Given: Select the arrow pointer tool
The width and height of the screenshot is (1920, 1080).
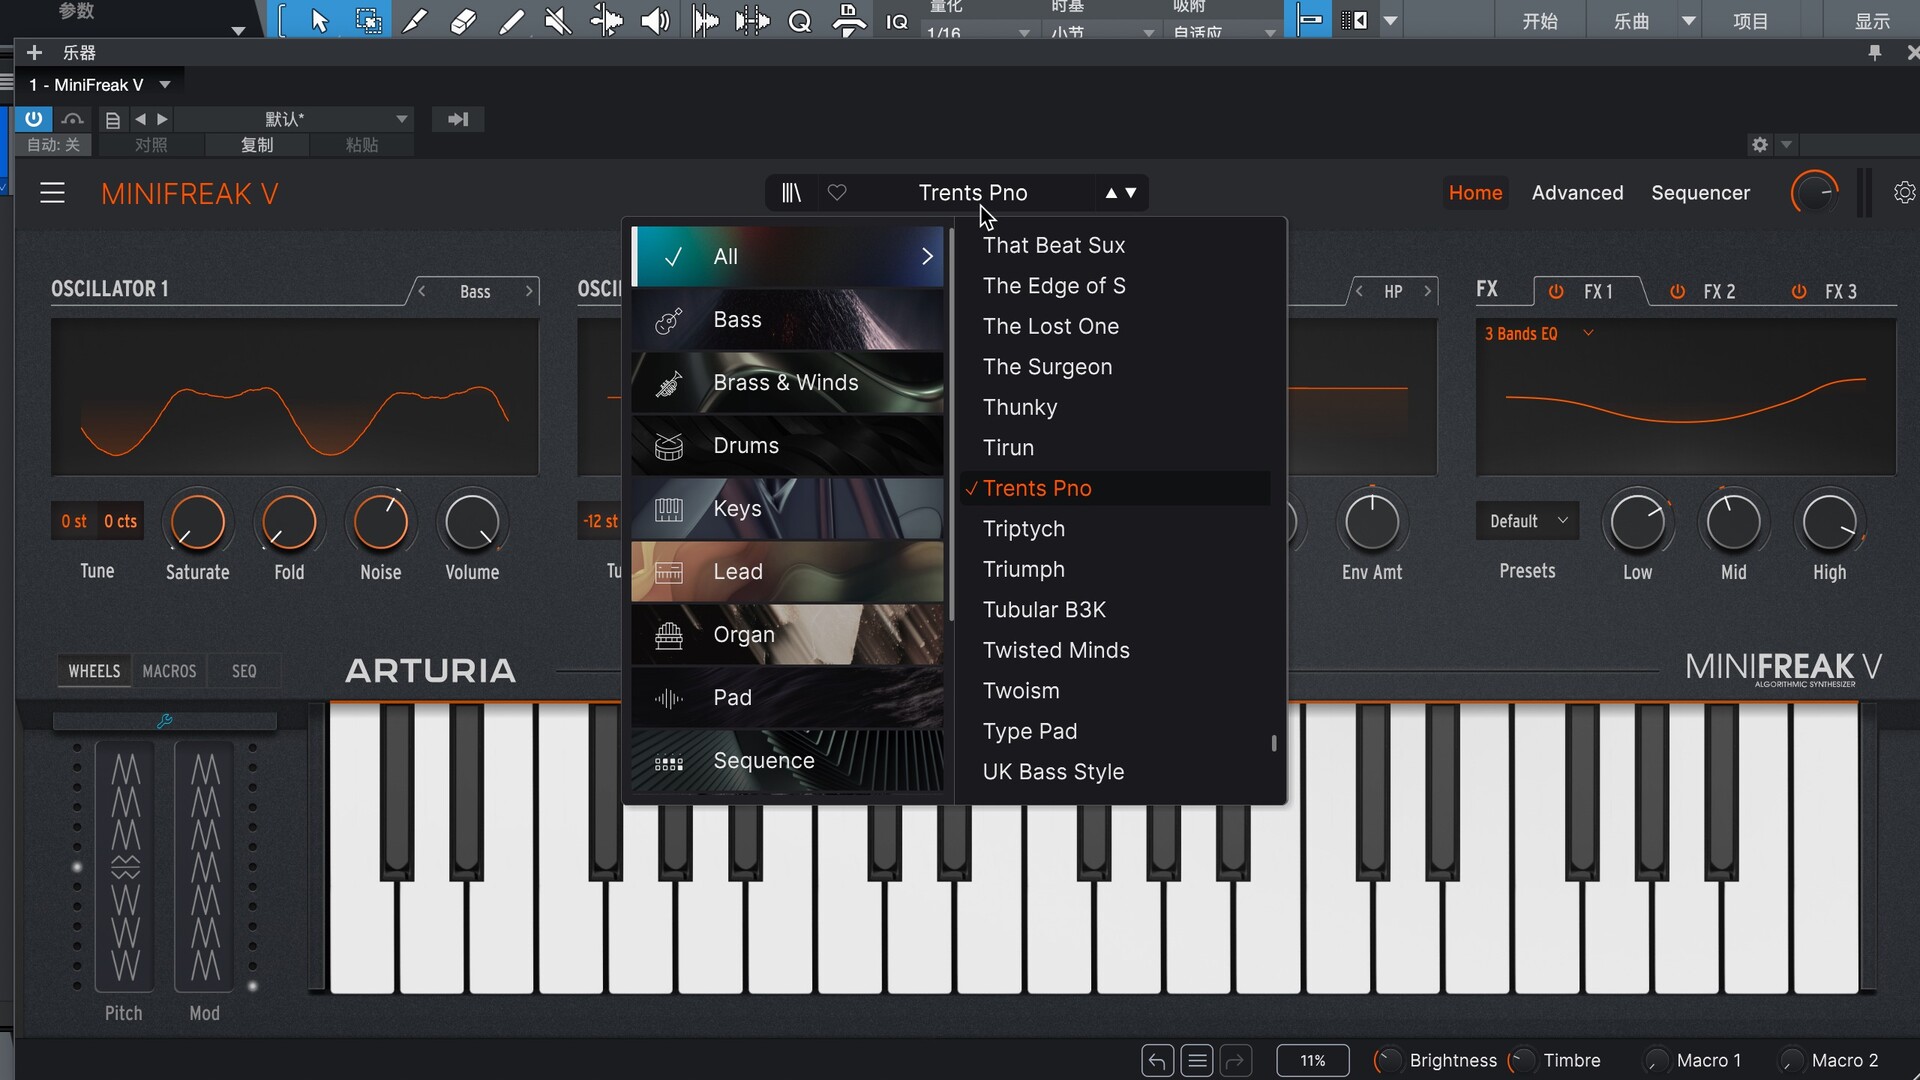Looking at the screenshot, I should click(320, 20).
